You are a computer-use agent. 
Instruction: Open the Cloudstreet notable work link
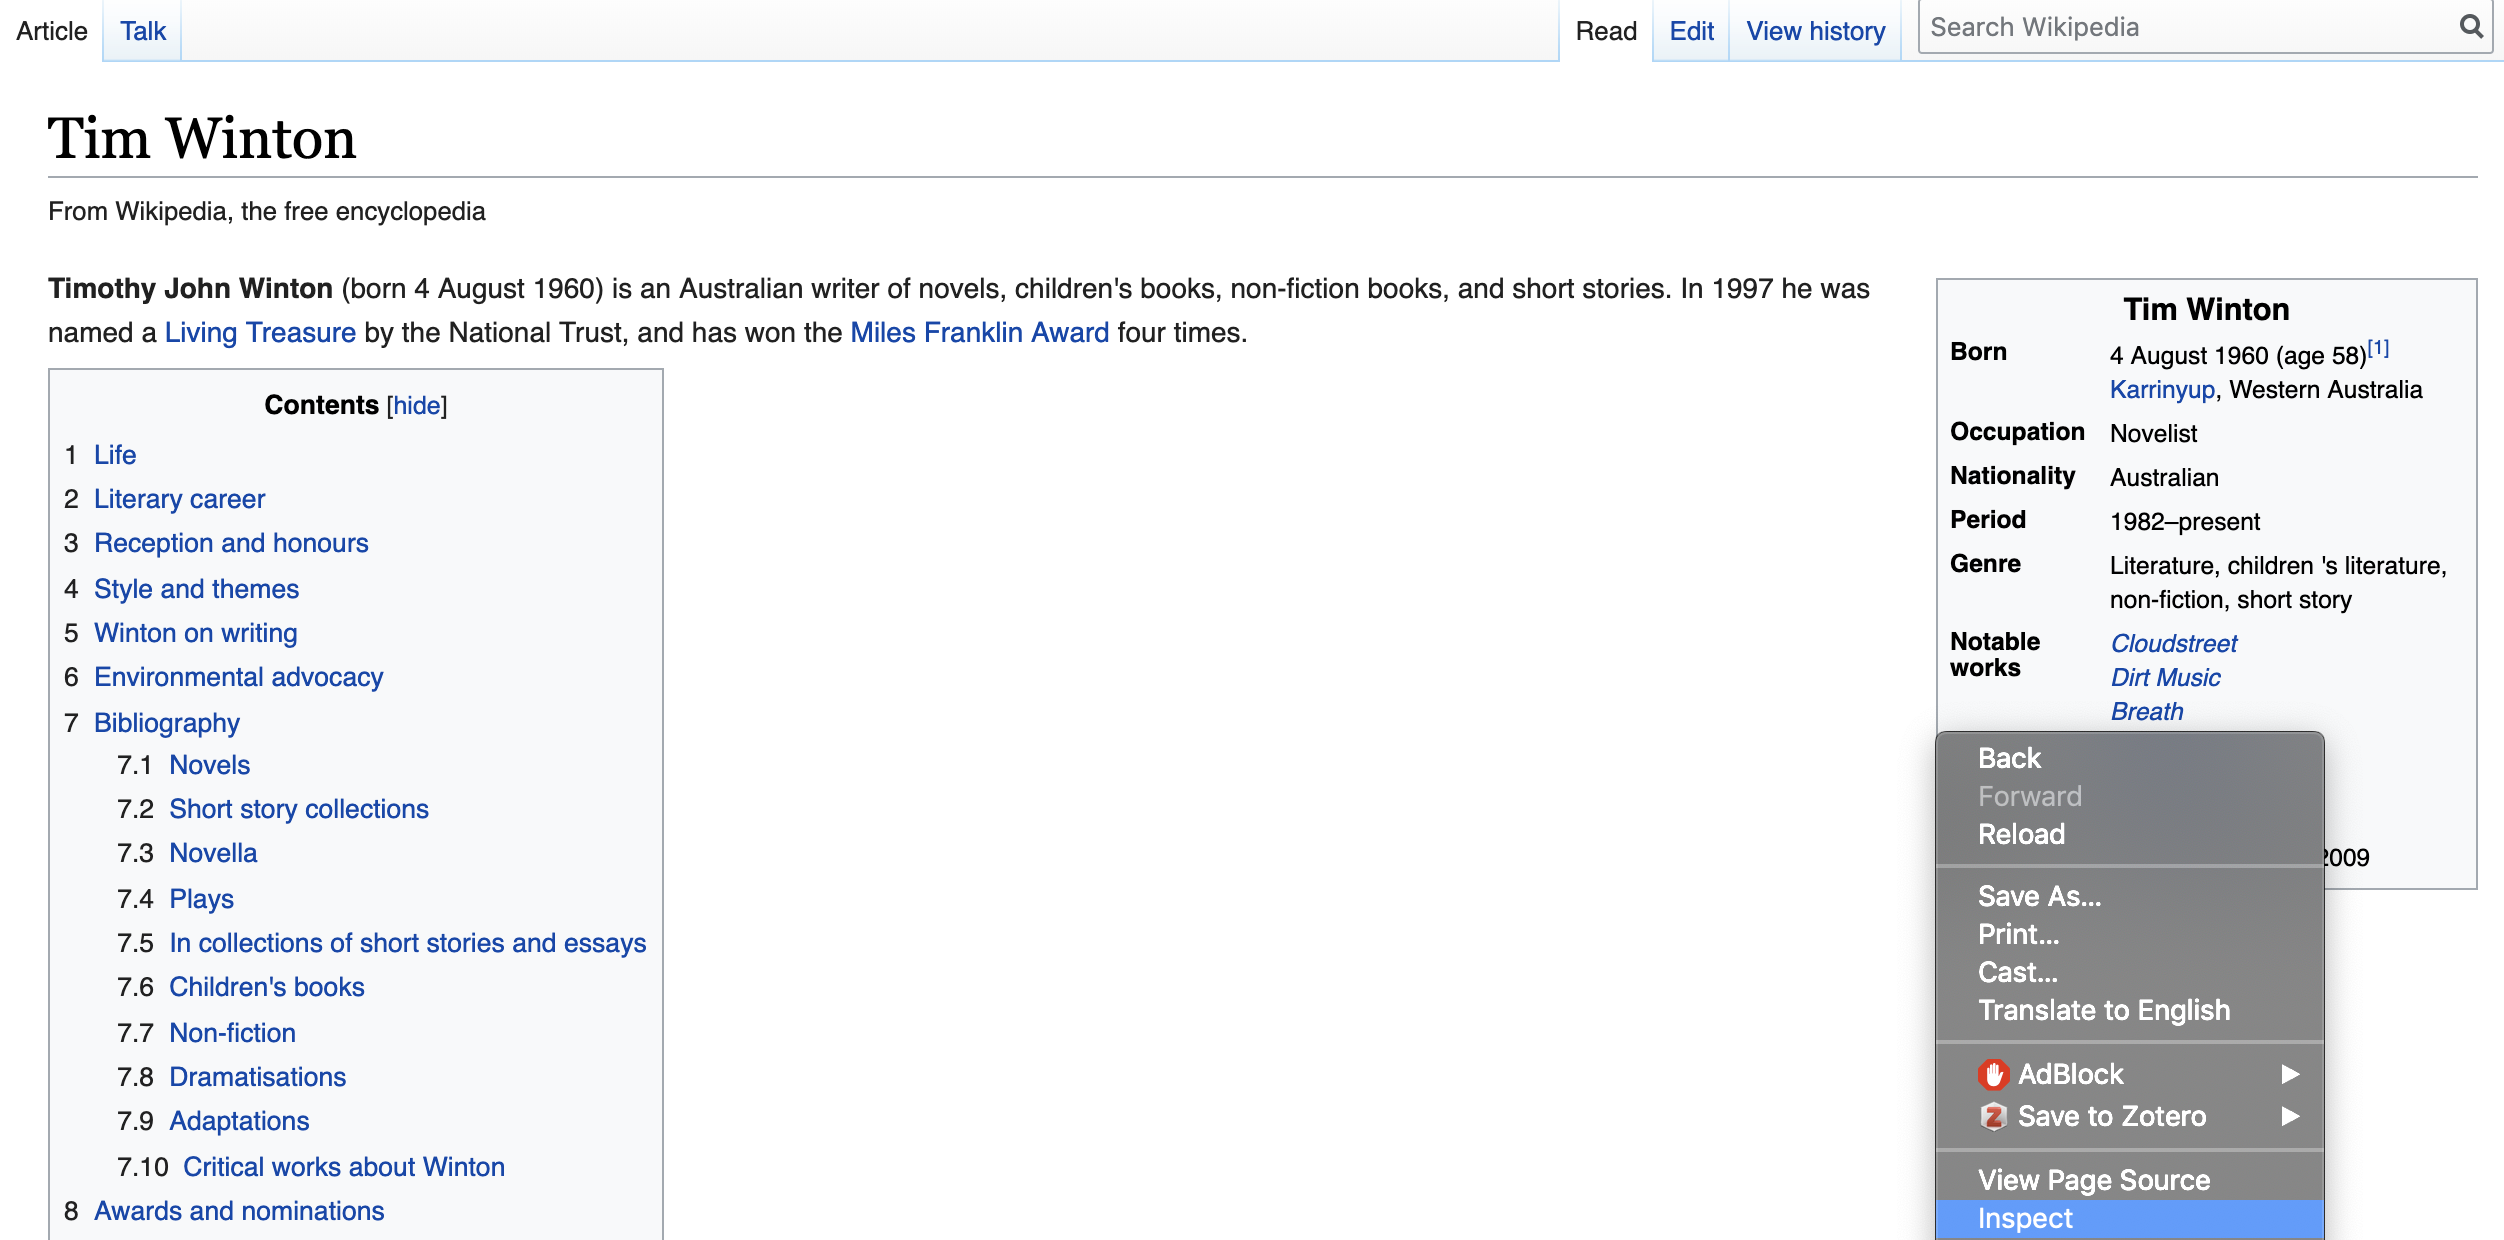coord(2173,643)
